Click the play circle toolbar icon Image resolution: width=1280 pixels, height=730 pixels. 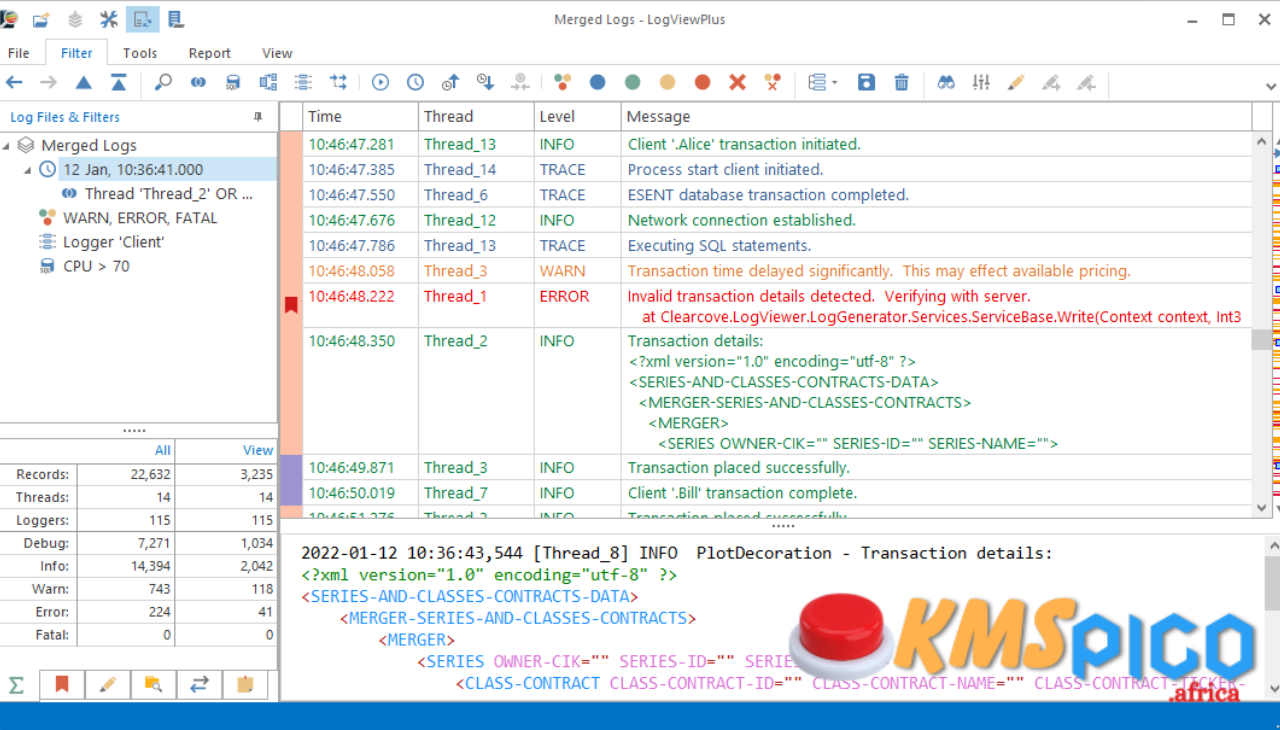(x=380, y=82)
